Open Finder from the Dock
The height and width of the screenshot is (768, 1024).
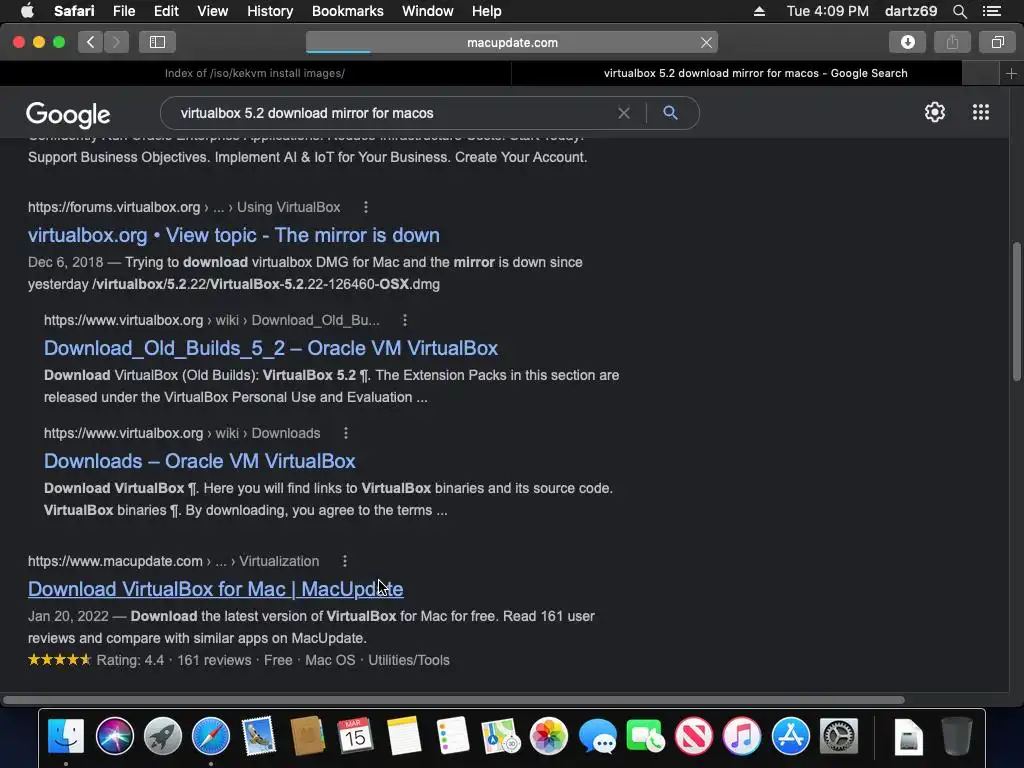(66, 736)
